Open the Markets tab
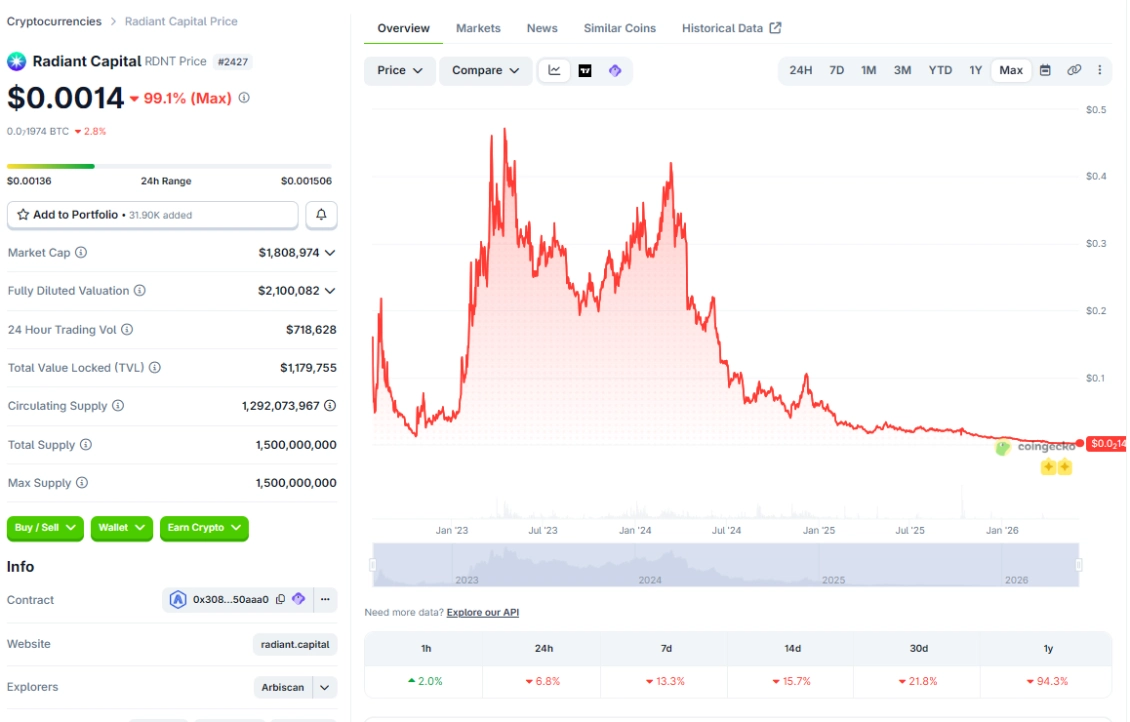This screenshot has height=722, width=1130. pyautogui.click(x=478, y=28)
